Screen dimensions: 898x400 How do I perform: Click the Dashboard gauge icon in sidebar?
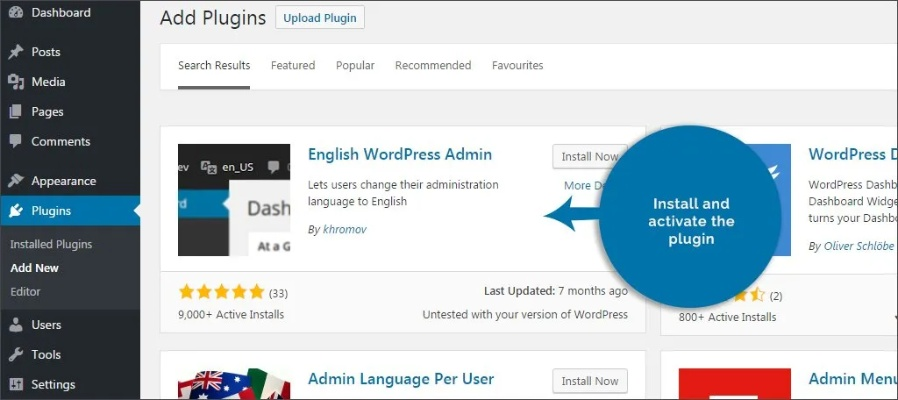pos(15,13)
